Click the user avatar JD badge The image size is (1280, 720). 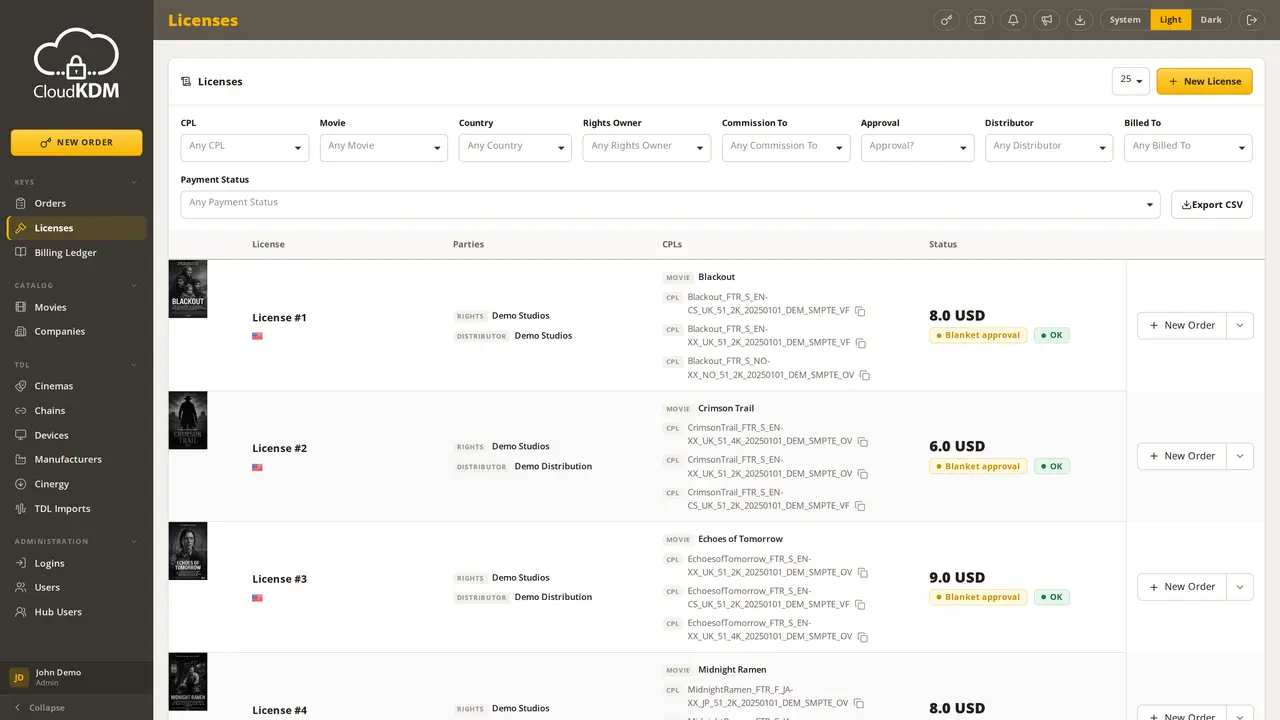(19, 677)
